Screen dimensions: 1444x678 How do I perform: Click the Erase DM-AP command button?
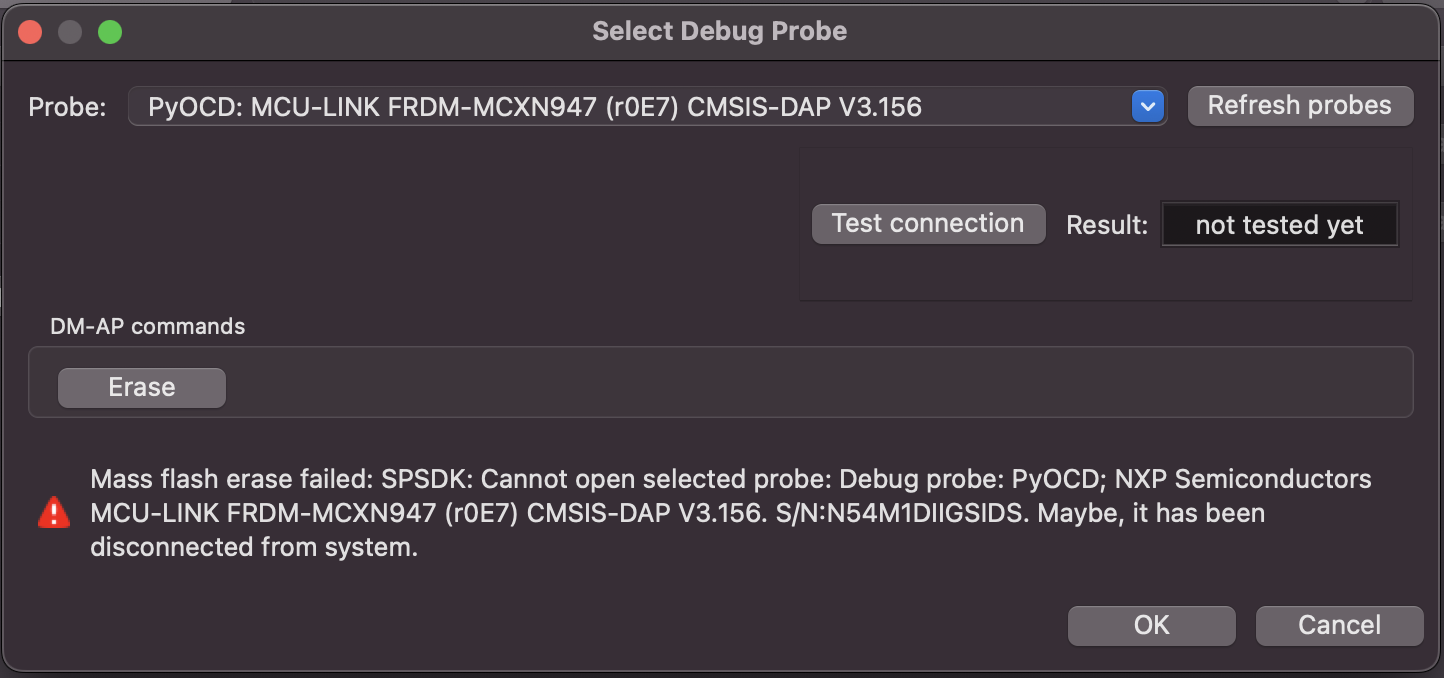(x=142, y=387)
